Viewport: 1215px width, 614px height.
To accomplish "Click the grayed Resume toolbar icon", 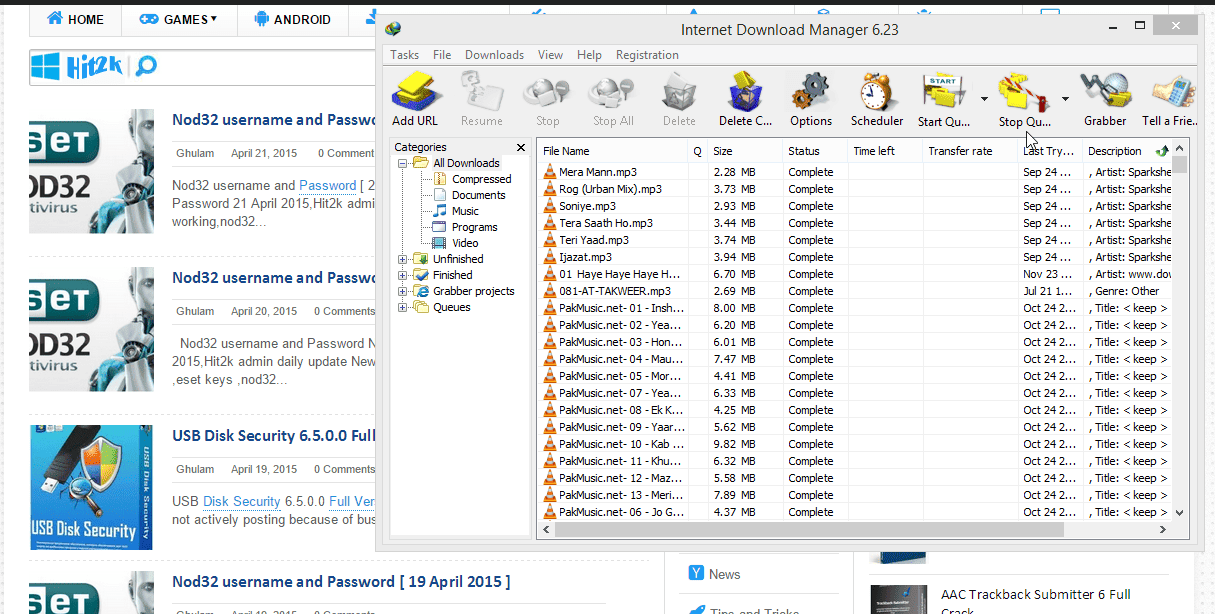I will 481,92.
